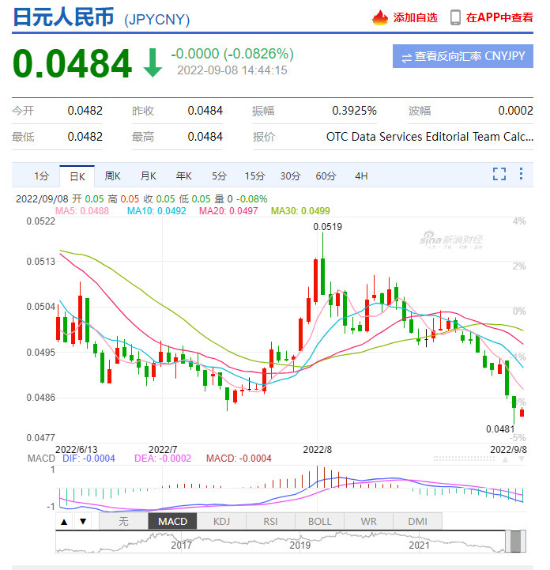Click the swap arrows icon beside CNYJPY
Screen dimensions: 550x570
[407, 57]
